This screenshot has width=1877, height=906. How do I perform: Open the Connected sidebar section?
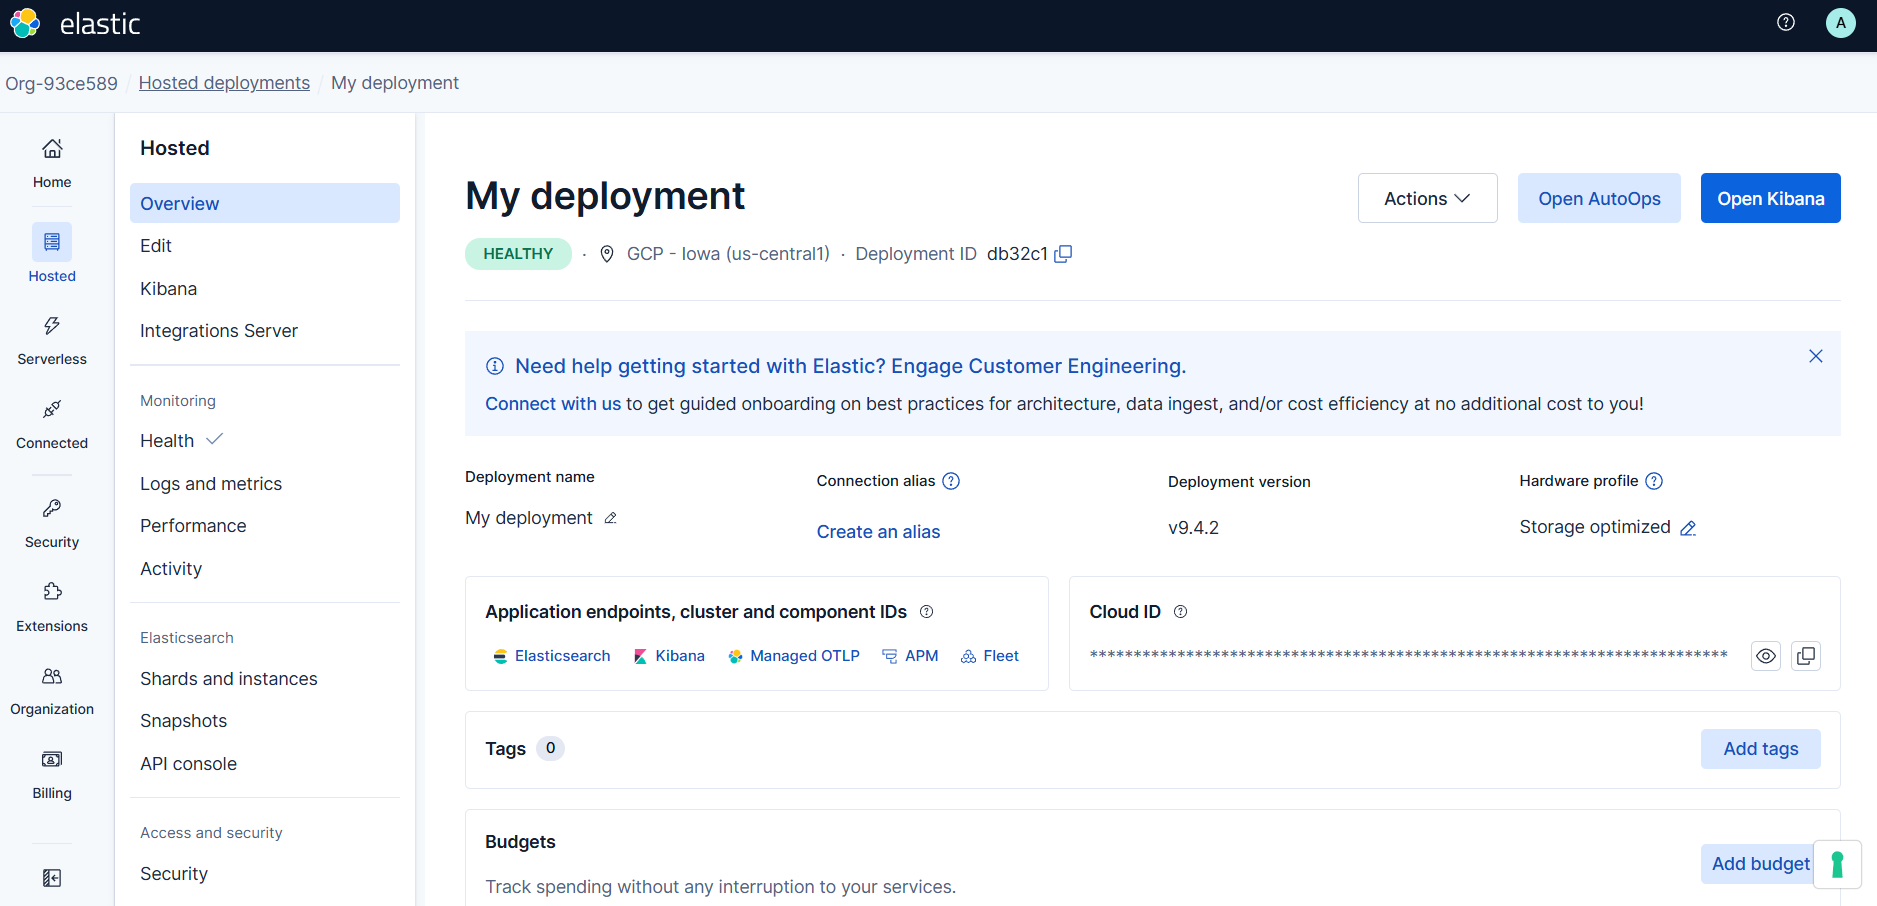pyautogui.click(x=52, y=425)
